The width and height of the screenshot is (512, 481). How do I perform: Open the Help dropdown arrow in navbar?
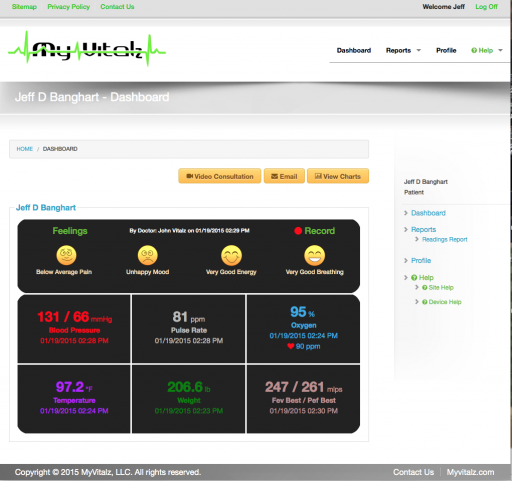tap(500, 50)
